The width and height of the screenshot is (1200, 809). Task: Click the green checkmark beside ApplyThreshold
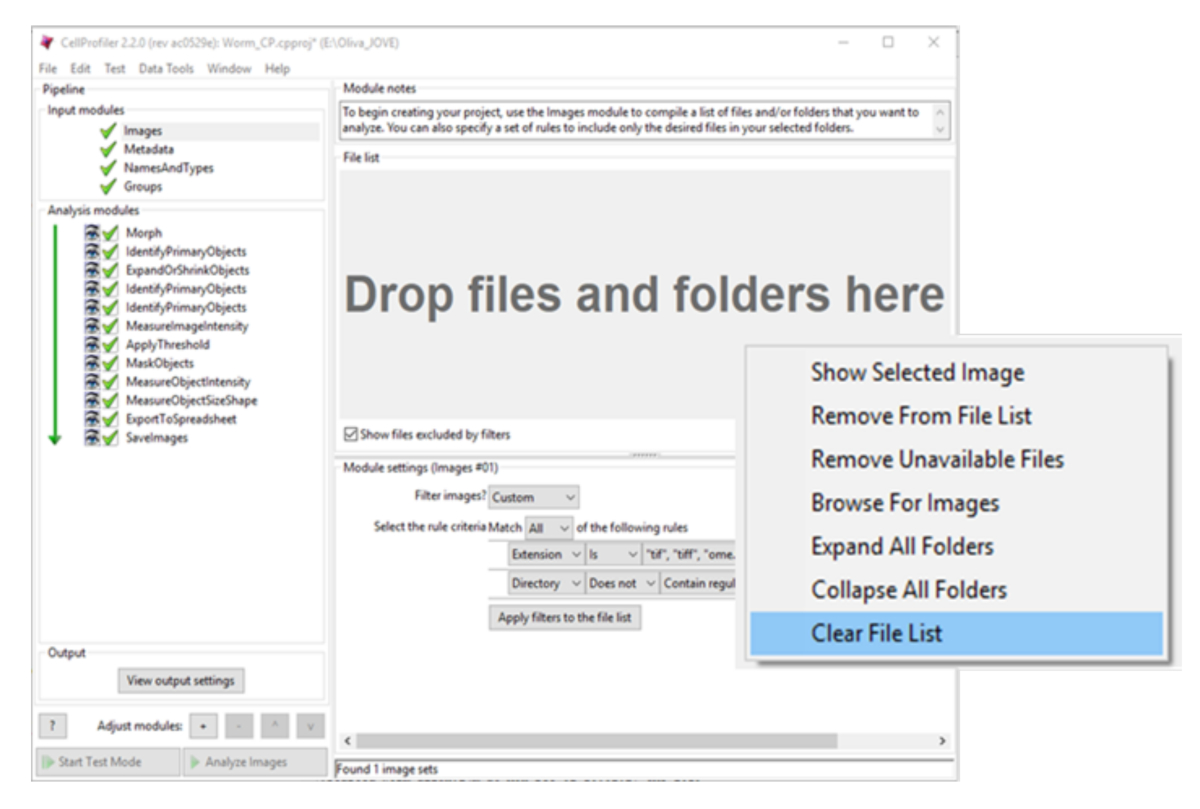(110, 345)
